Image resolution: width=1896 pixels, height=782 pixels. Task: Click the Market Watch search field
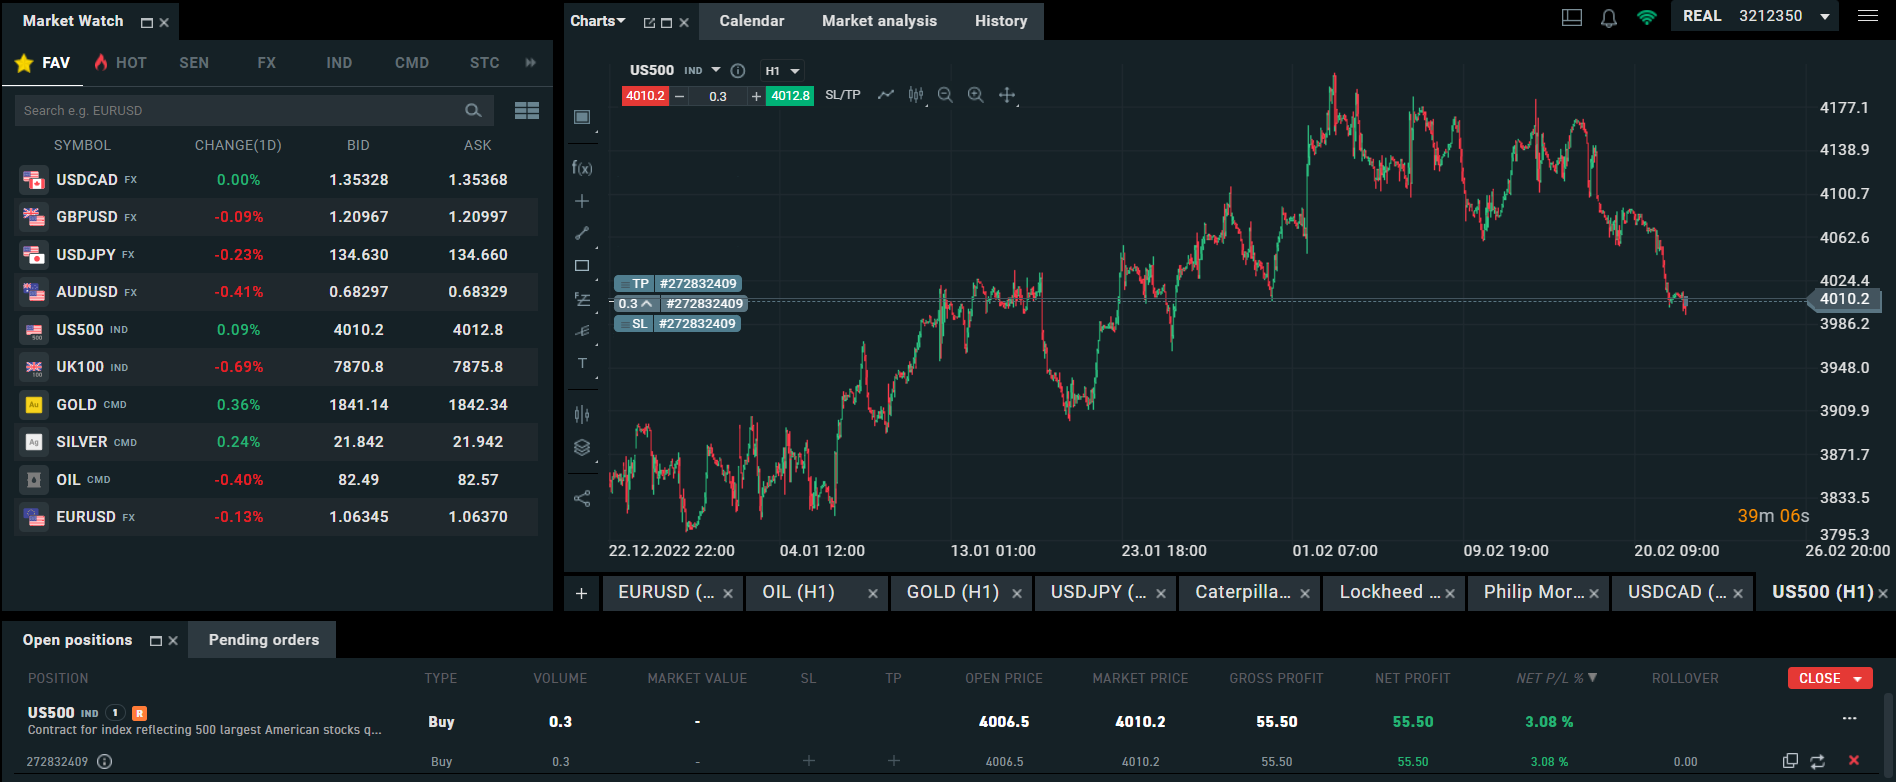click(x=240, y=111)
